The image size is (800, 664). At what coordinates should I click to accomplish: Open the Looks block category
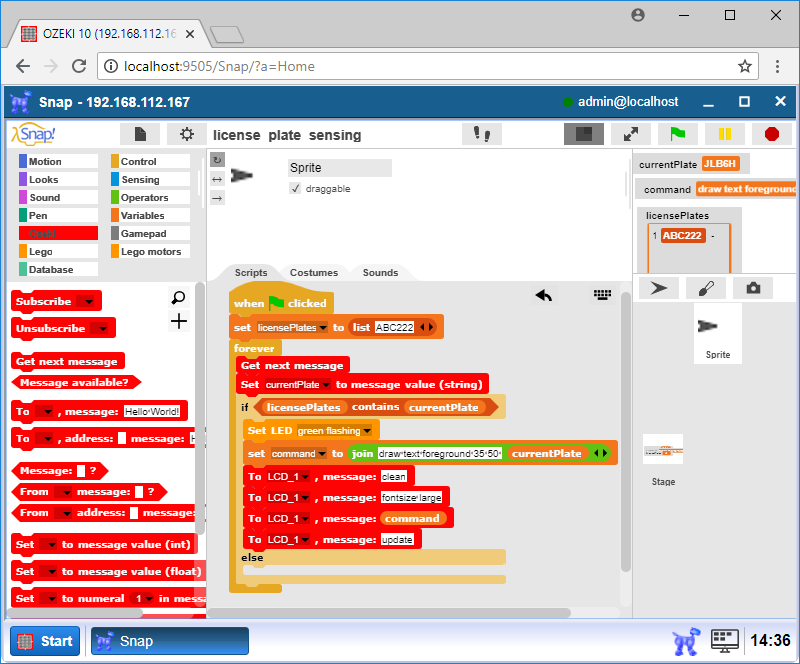58,179
